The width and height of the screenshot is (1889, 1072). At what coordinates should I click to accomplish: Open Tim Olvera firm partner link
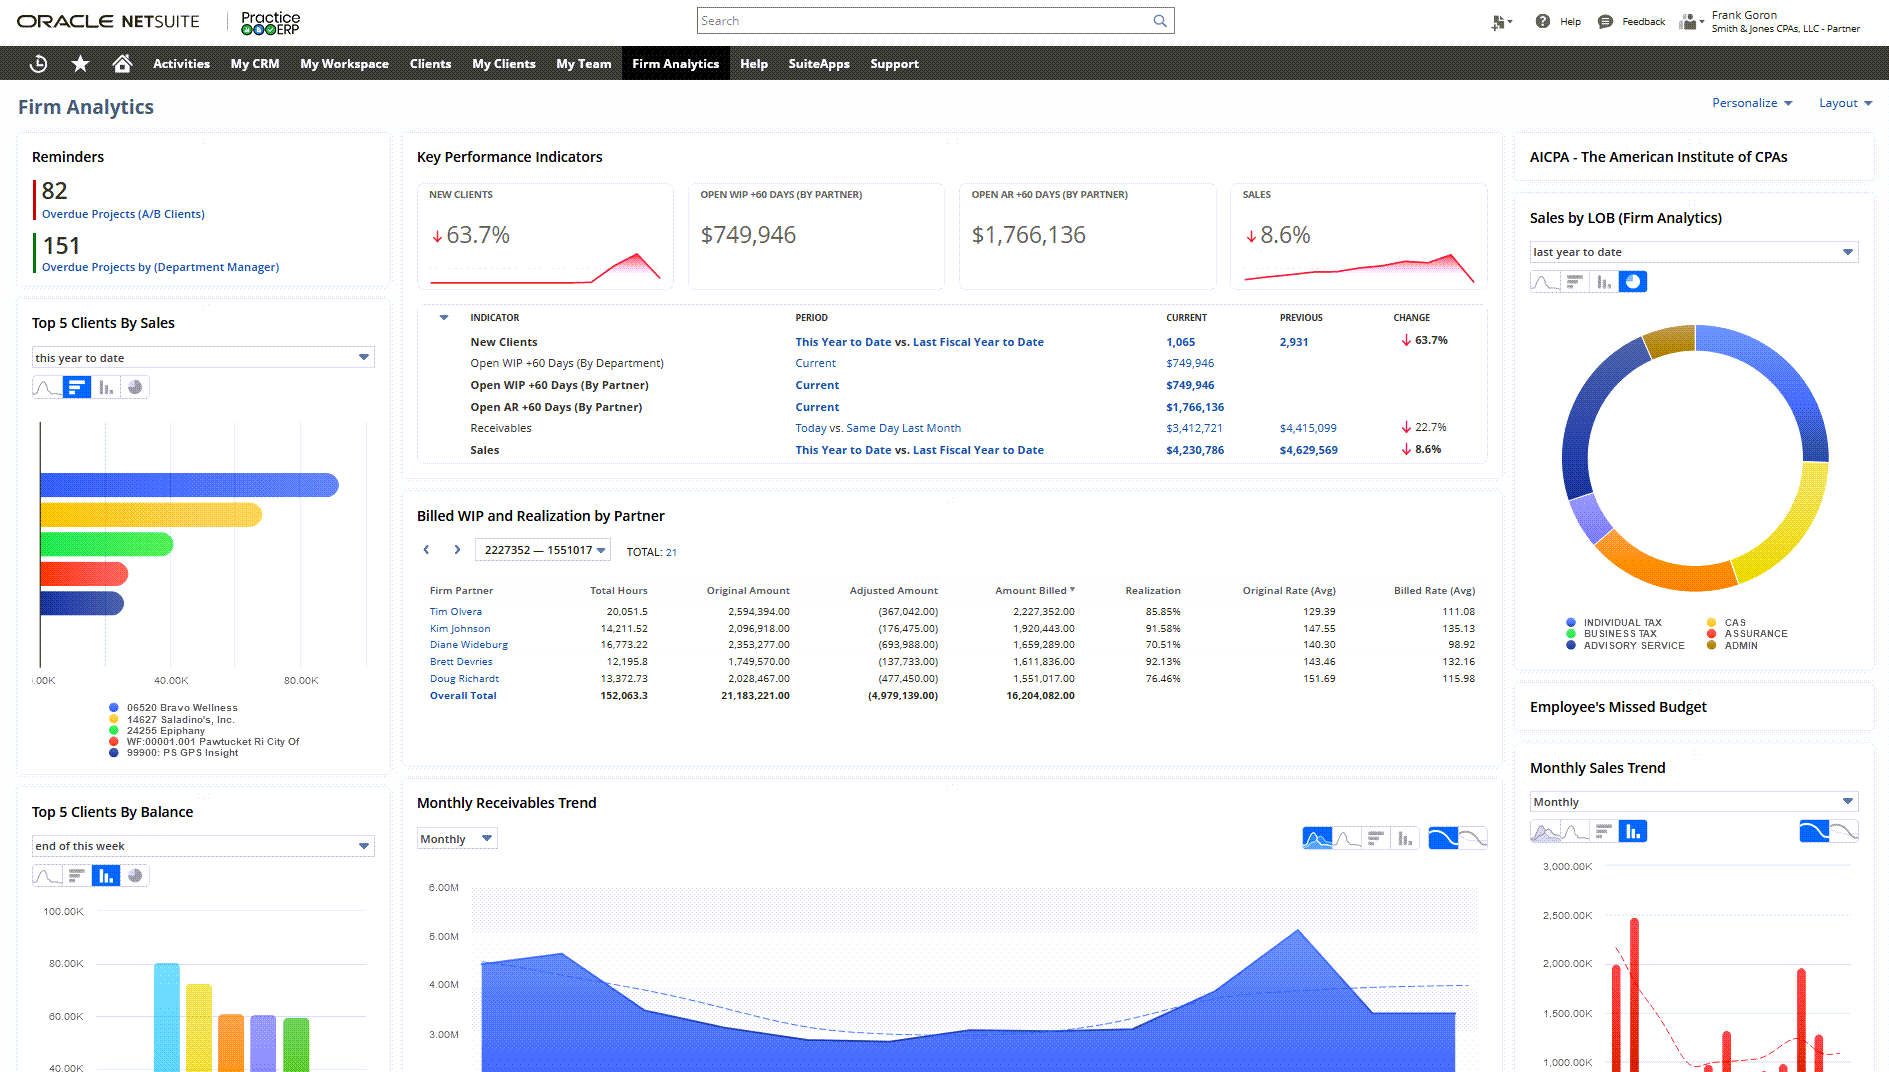[455, 612]
